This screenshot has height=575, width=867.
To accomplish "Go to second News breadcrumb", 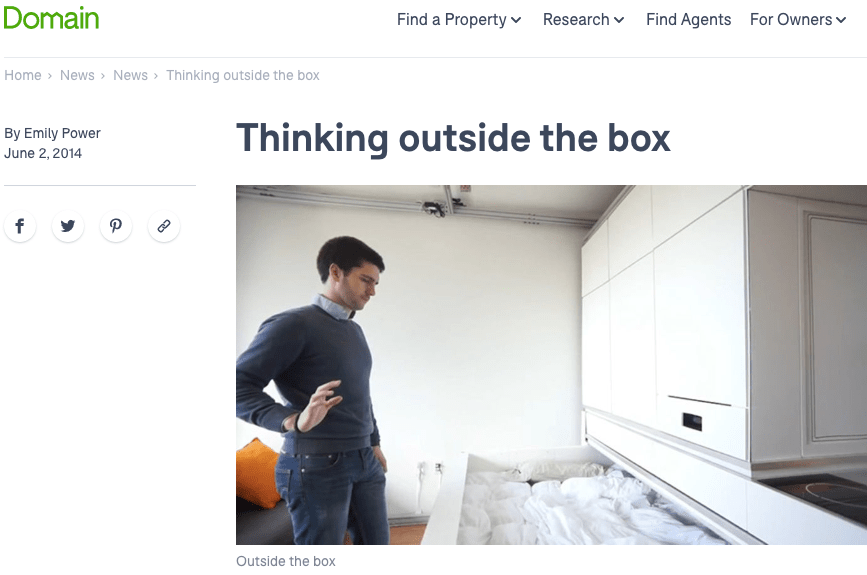I will tap(130, 75).
